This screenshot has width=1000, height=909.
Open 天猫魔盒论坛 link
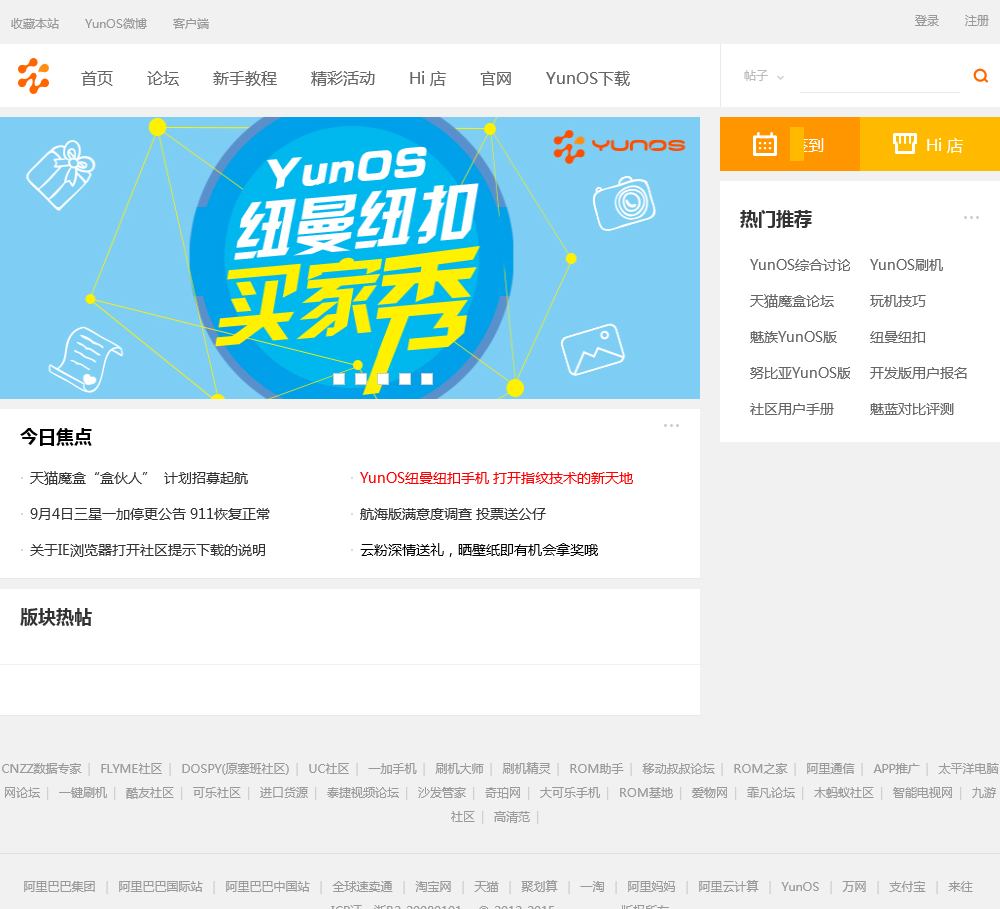tap(791, 301)
